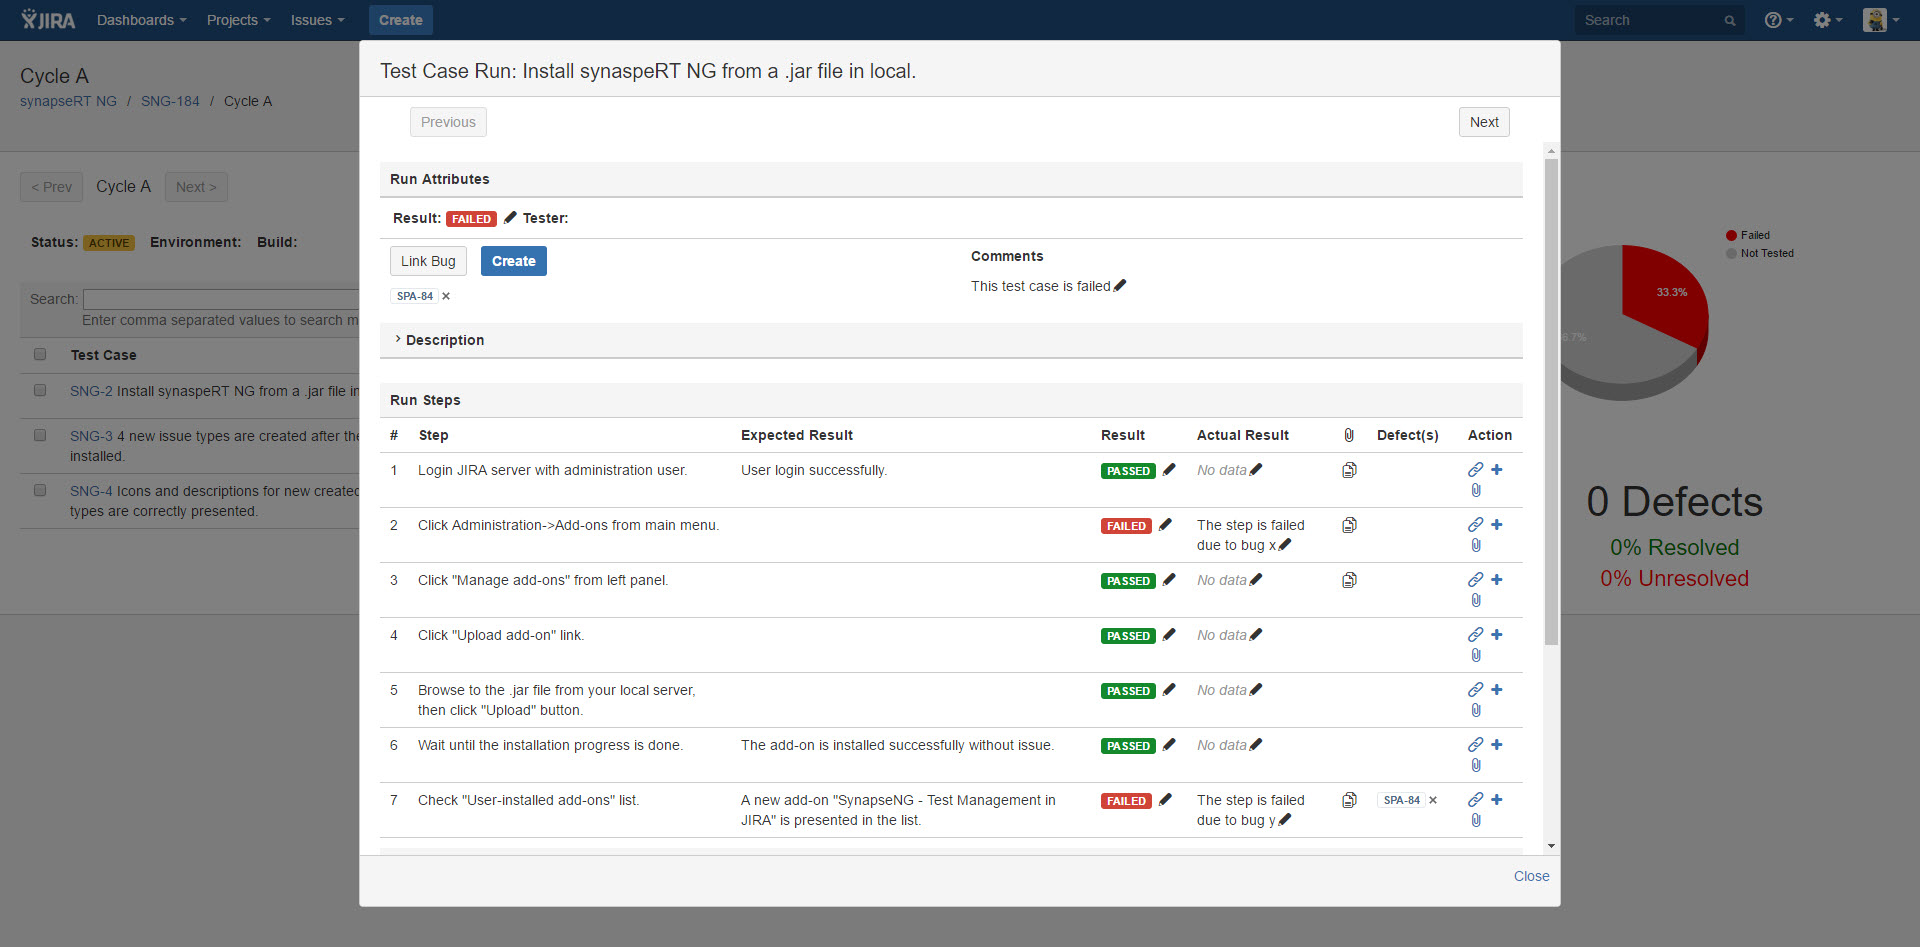Edit result pencil for step 7 FAILED
Image resolution: width=1920 pixels, height=947 pixels.
point(1165,799)
